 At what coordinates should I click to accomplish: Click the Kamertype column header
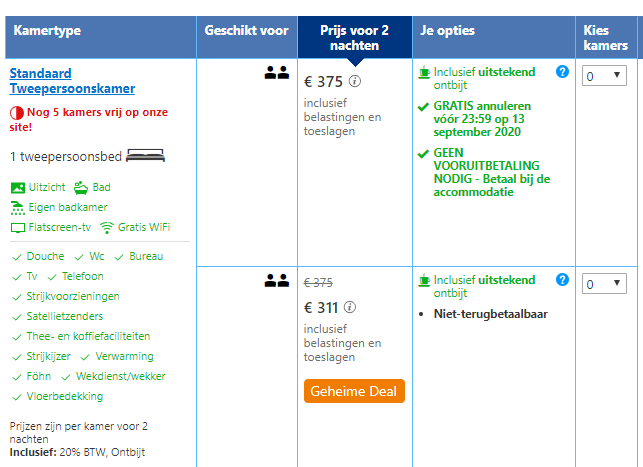pos(48,31)
